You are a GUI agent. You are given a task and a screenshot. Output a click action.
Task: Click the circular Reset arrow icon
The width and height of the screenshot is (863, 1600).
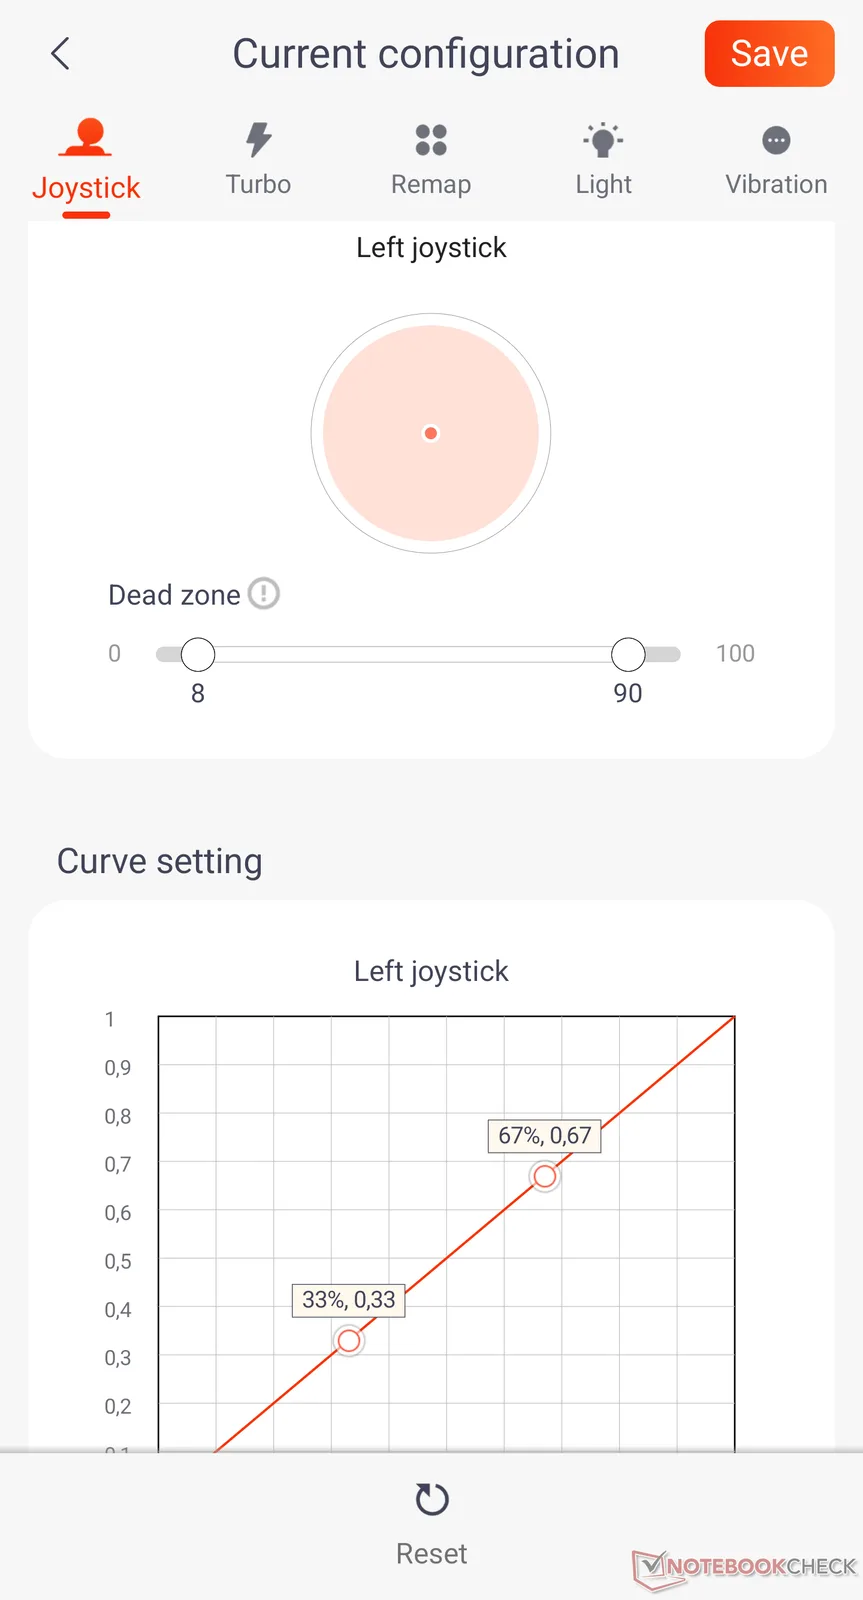432,1499
